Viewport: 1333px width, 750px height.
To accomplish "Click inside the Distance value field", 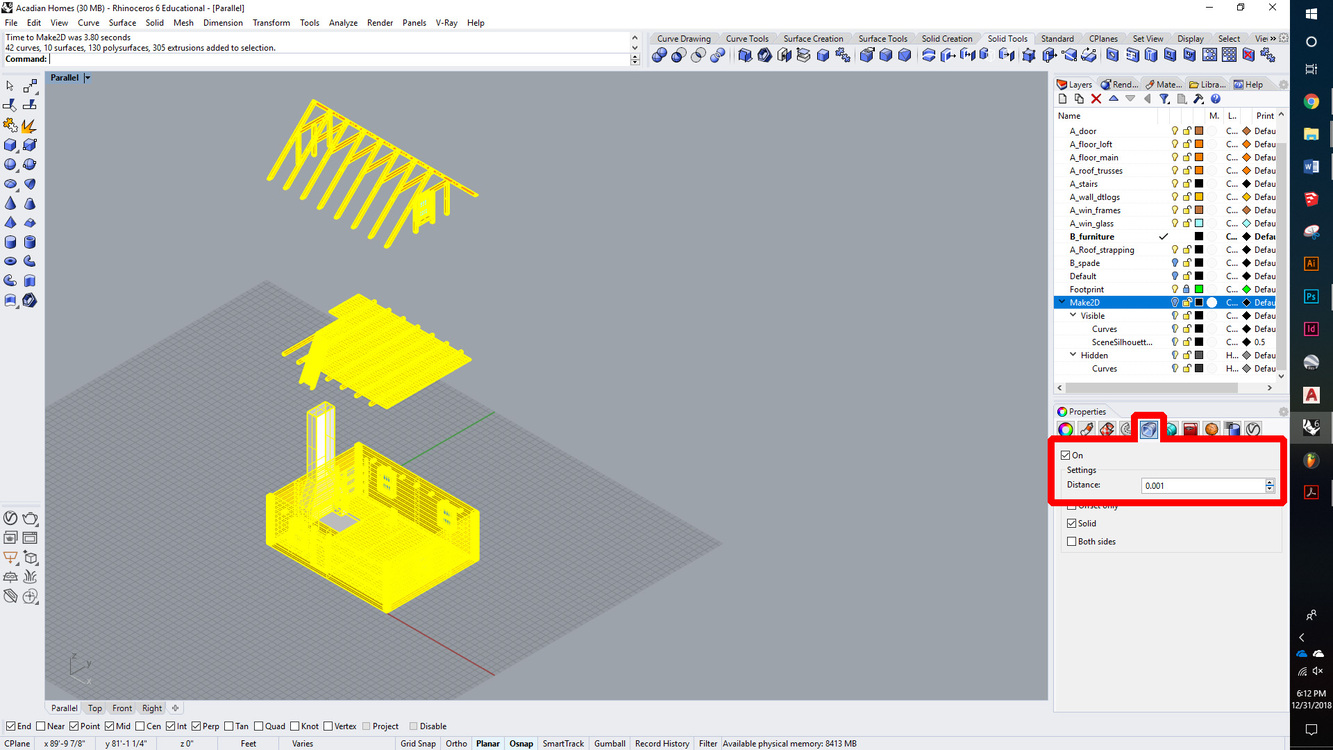I will (x=1200, y=485).
